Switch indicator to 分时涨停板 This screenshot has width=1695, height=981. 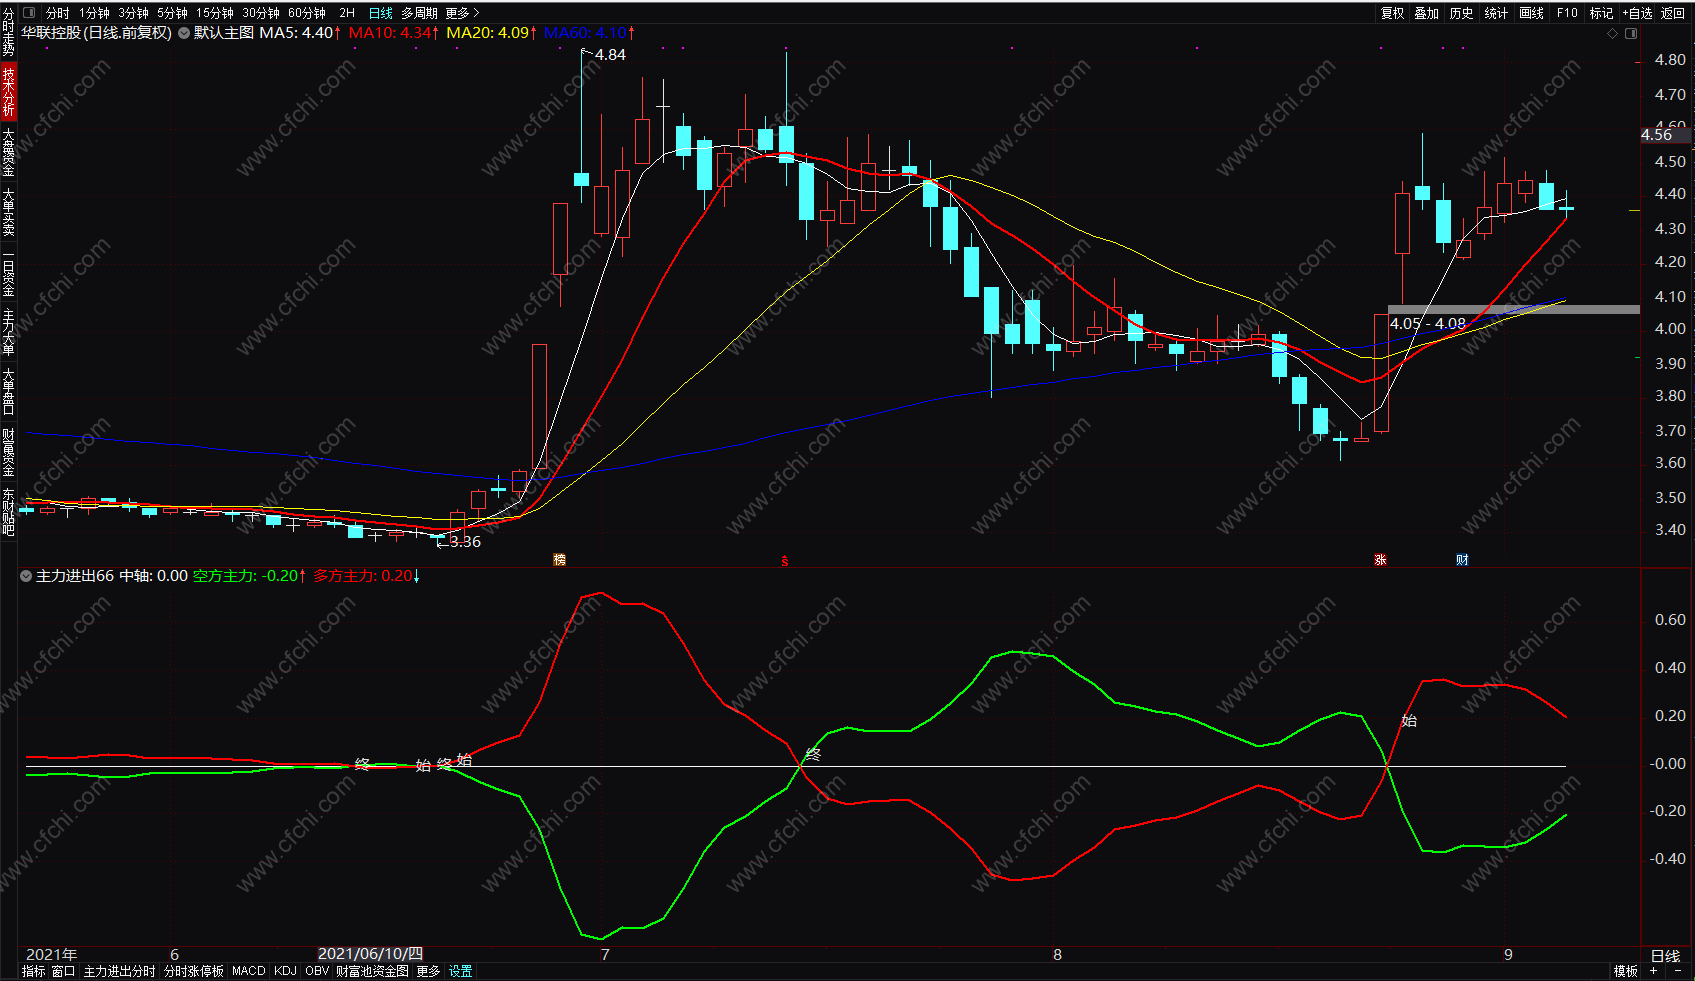pos(194,971)
